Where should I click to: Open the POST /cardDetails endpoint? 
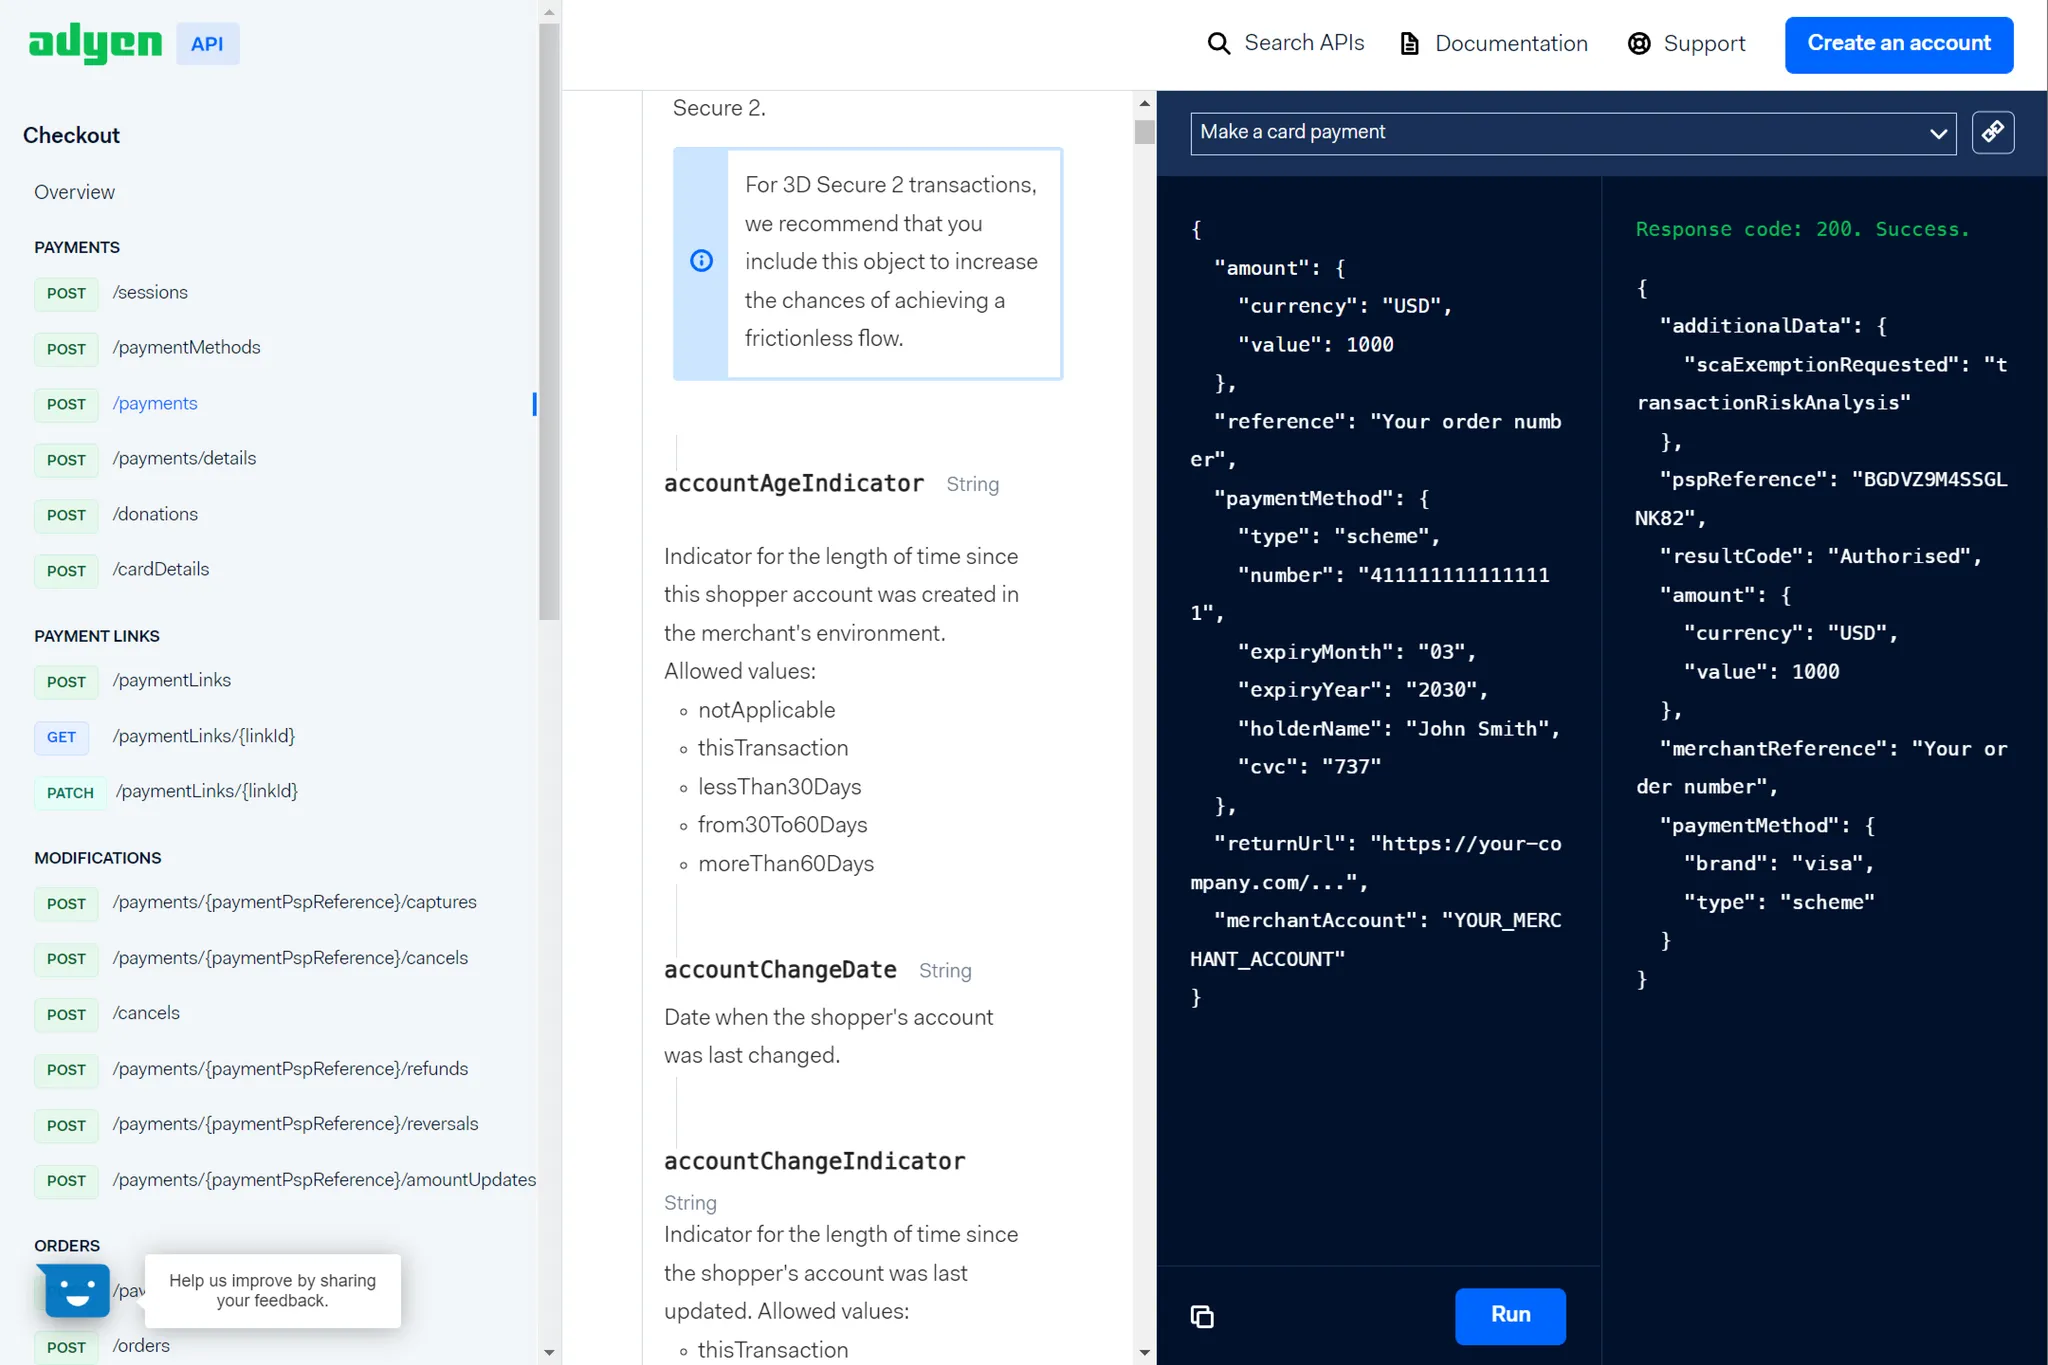tap(161, 569)
